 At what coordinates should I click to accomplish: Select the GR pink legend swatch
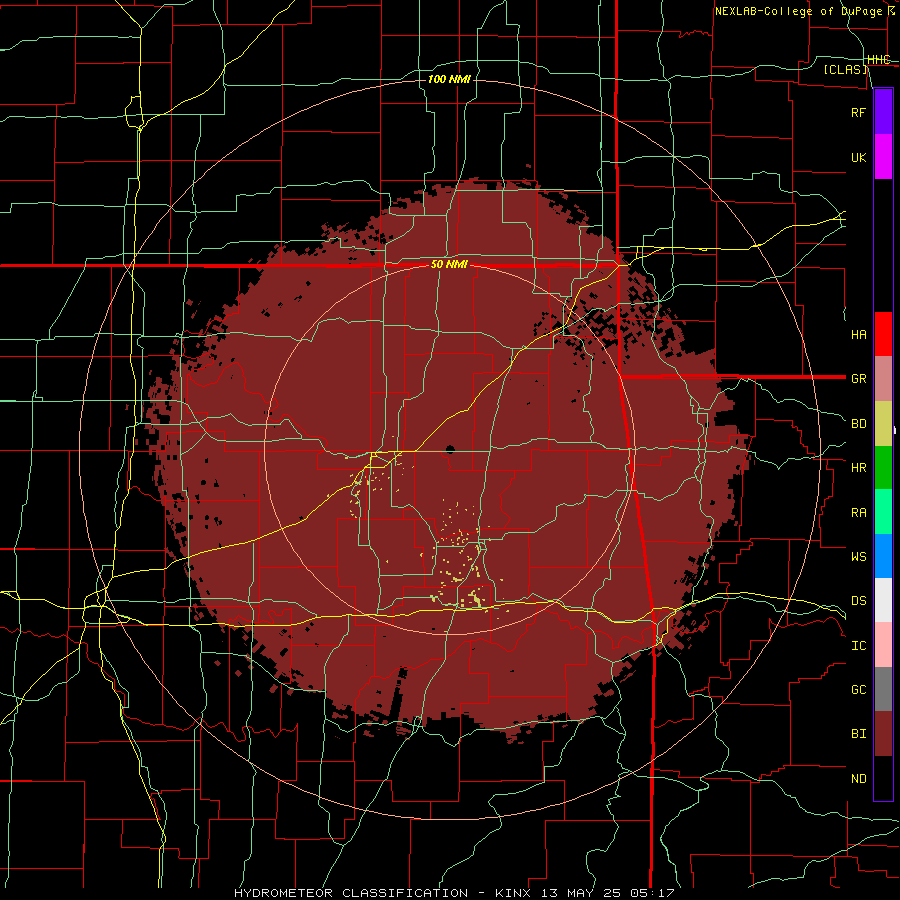883,379
